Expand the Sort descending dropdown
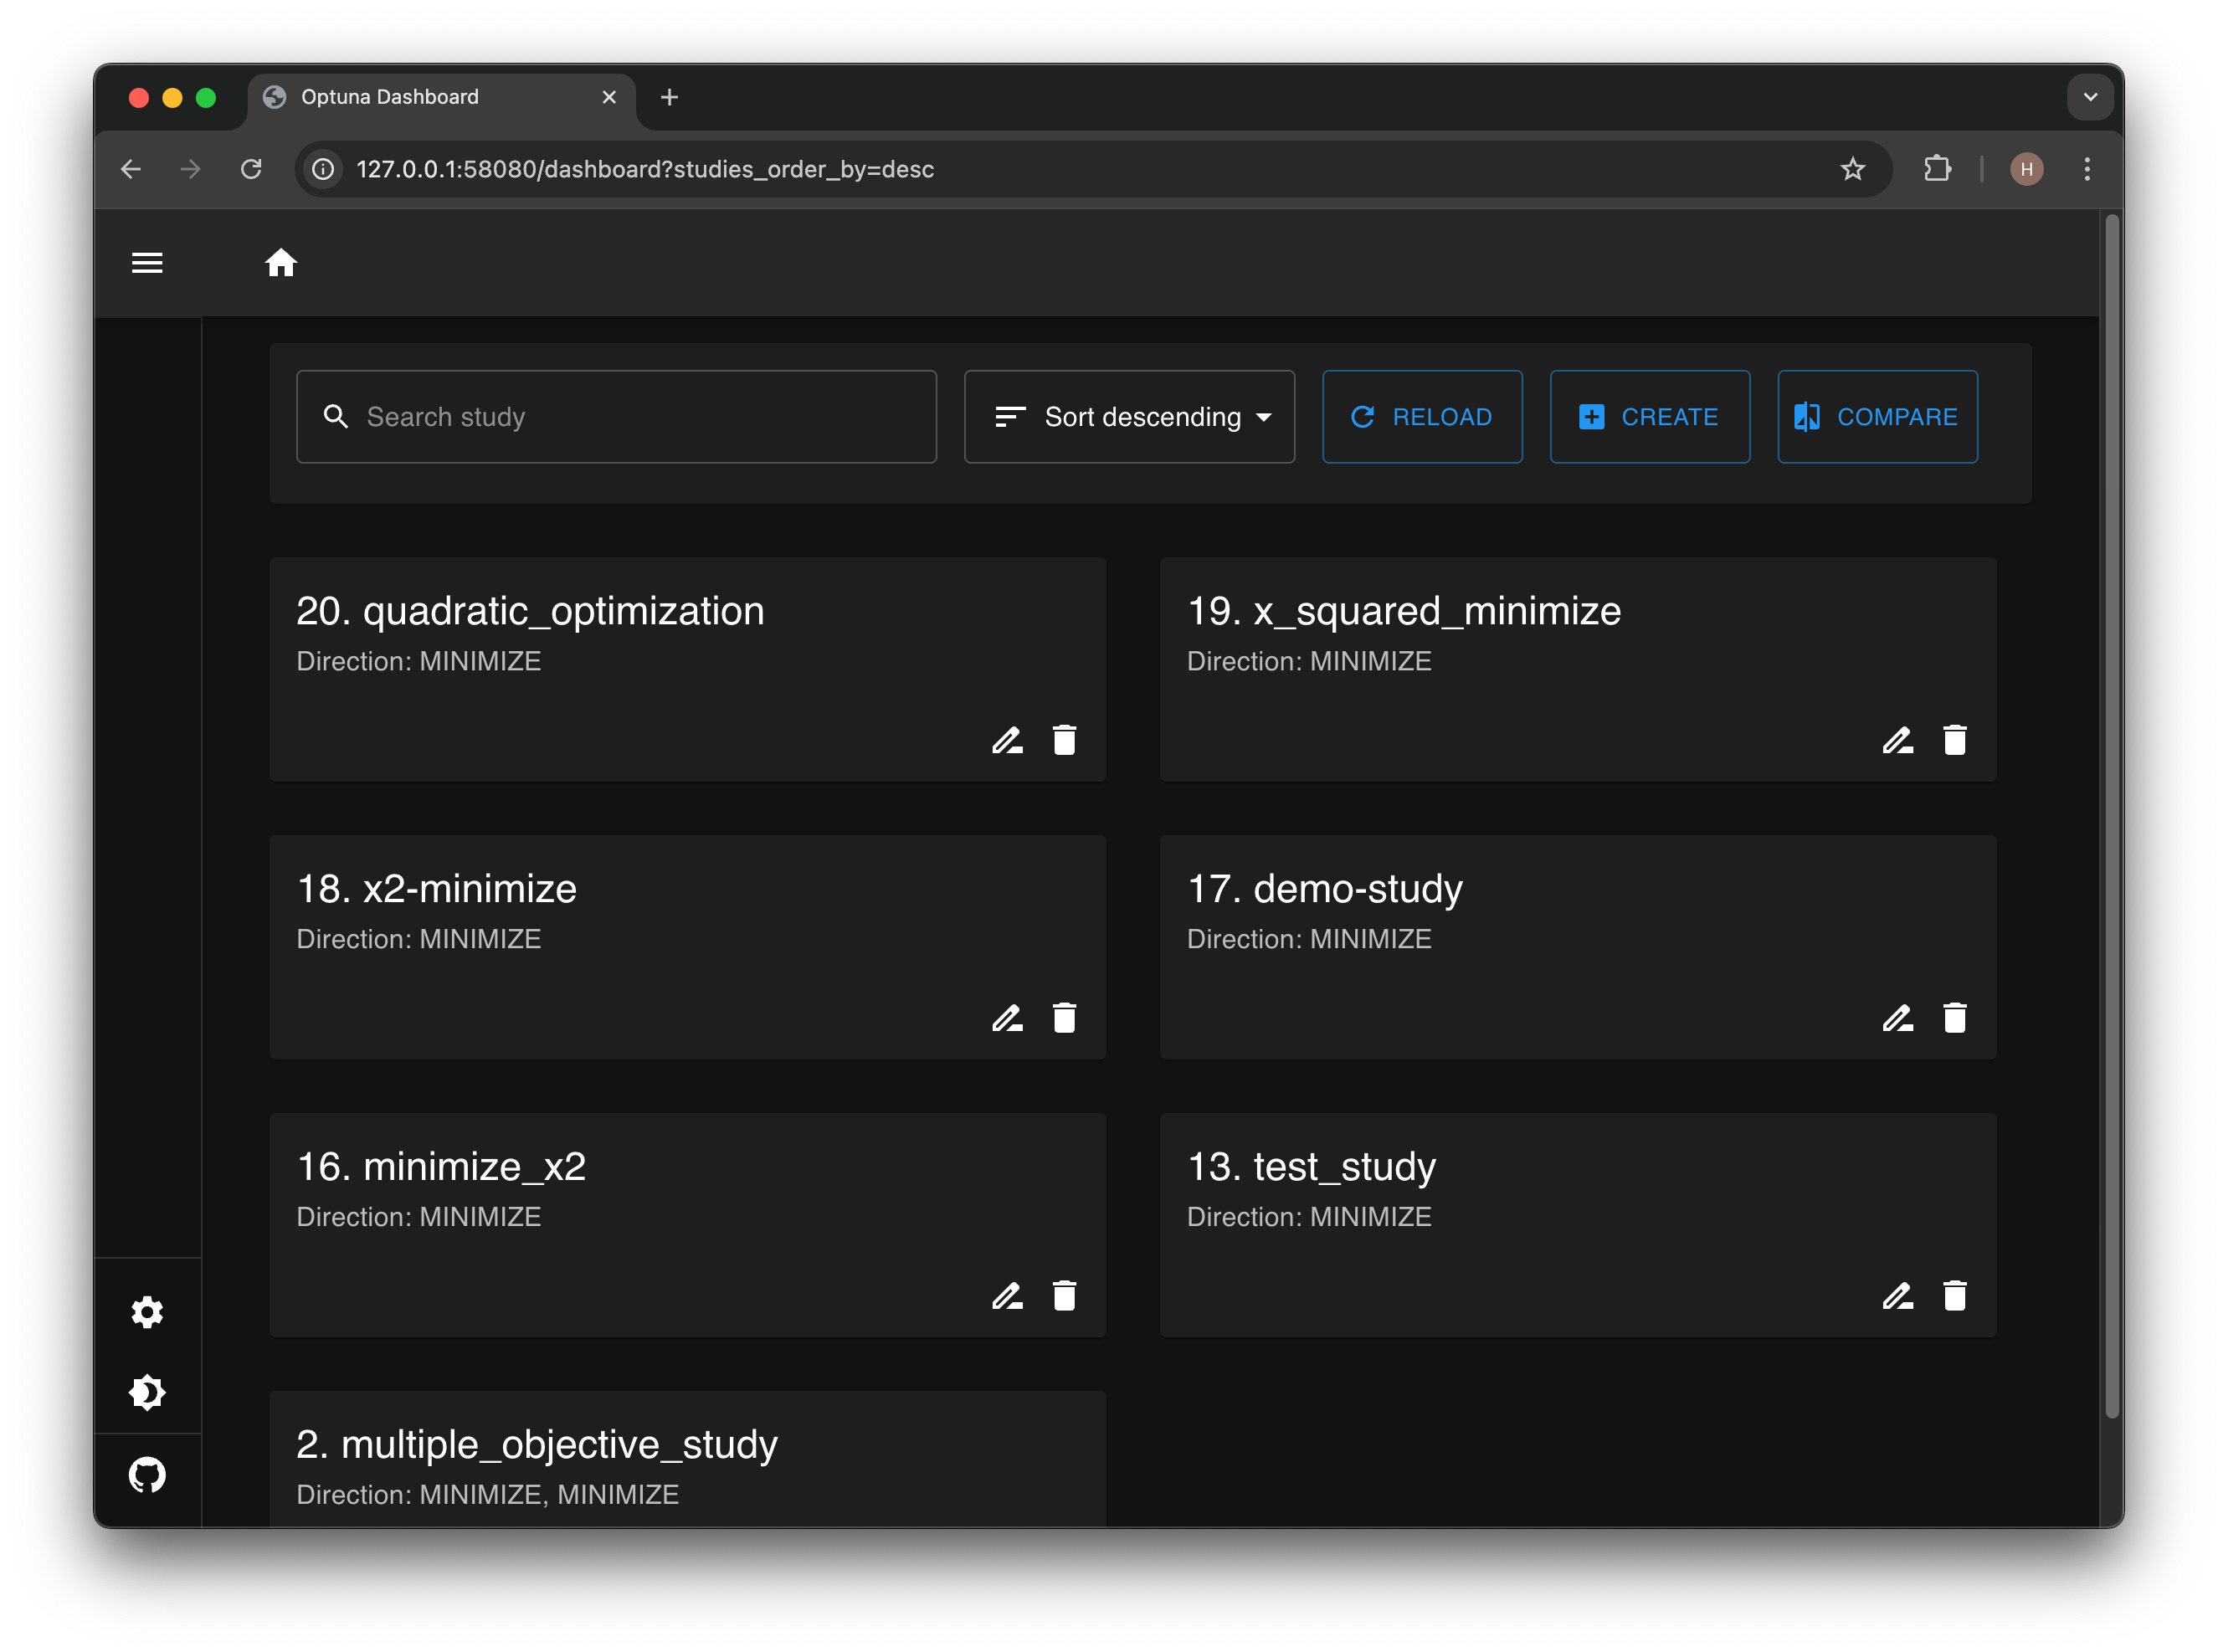 (x=1129, y=417)
